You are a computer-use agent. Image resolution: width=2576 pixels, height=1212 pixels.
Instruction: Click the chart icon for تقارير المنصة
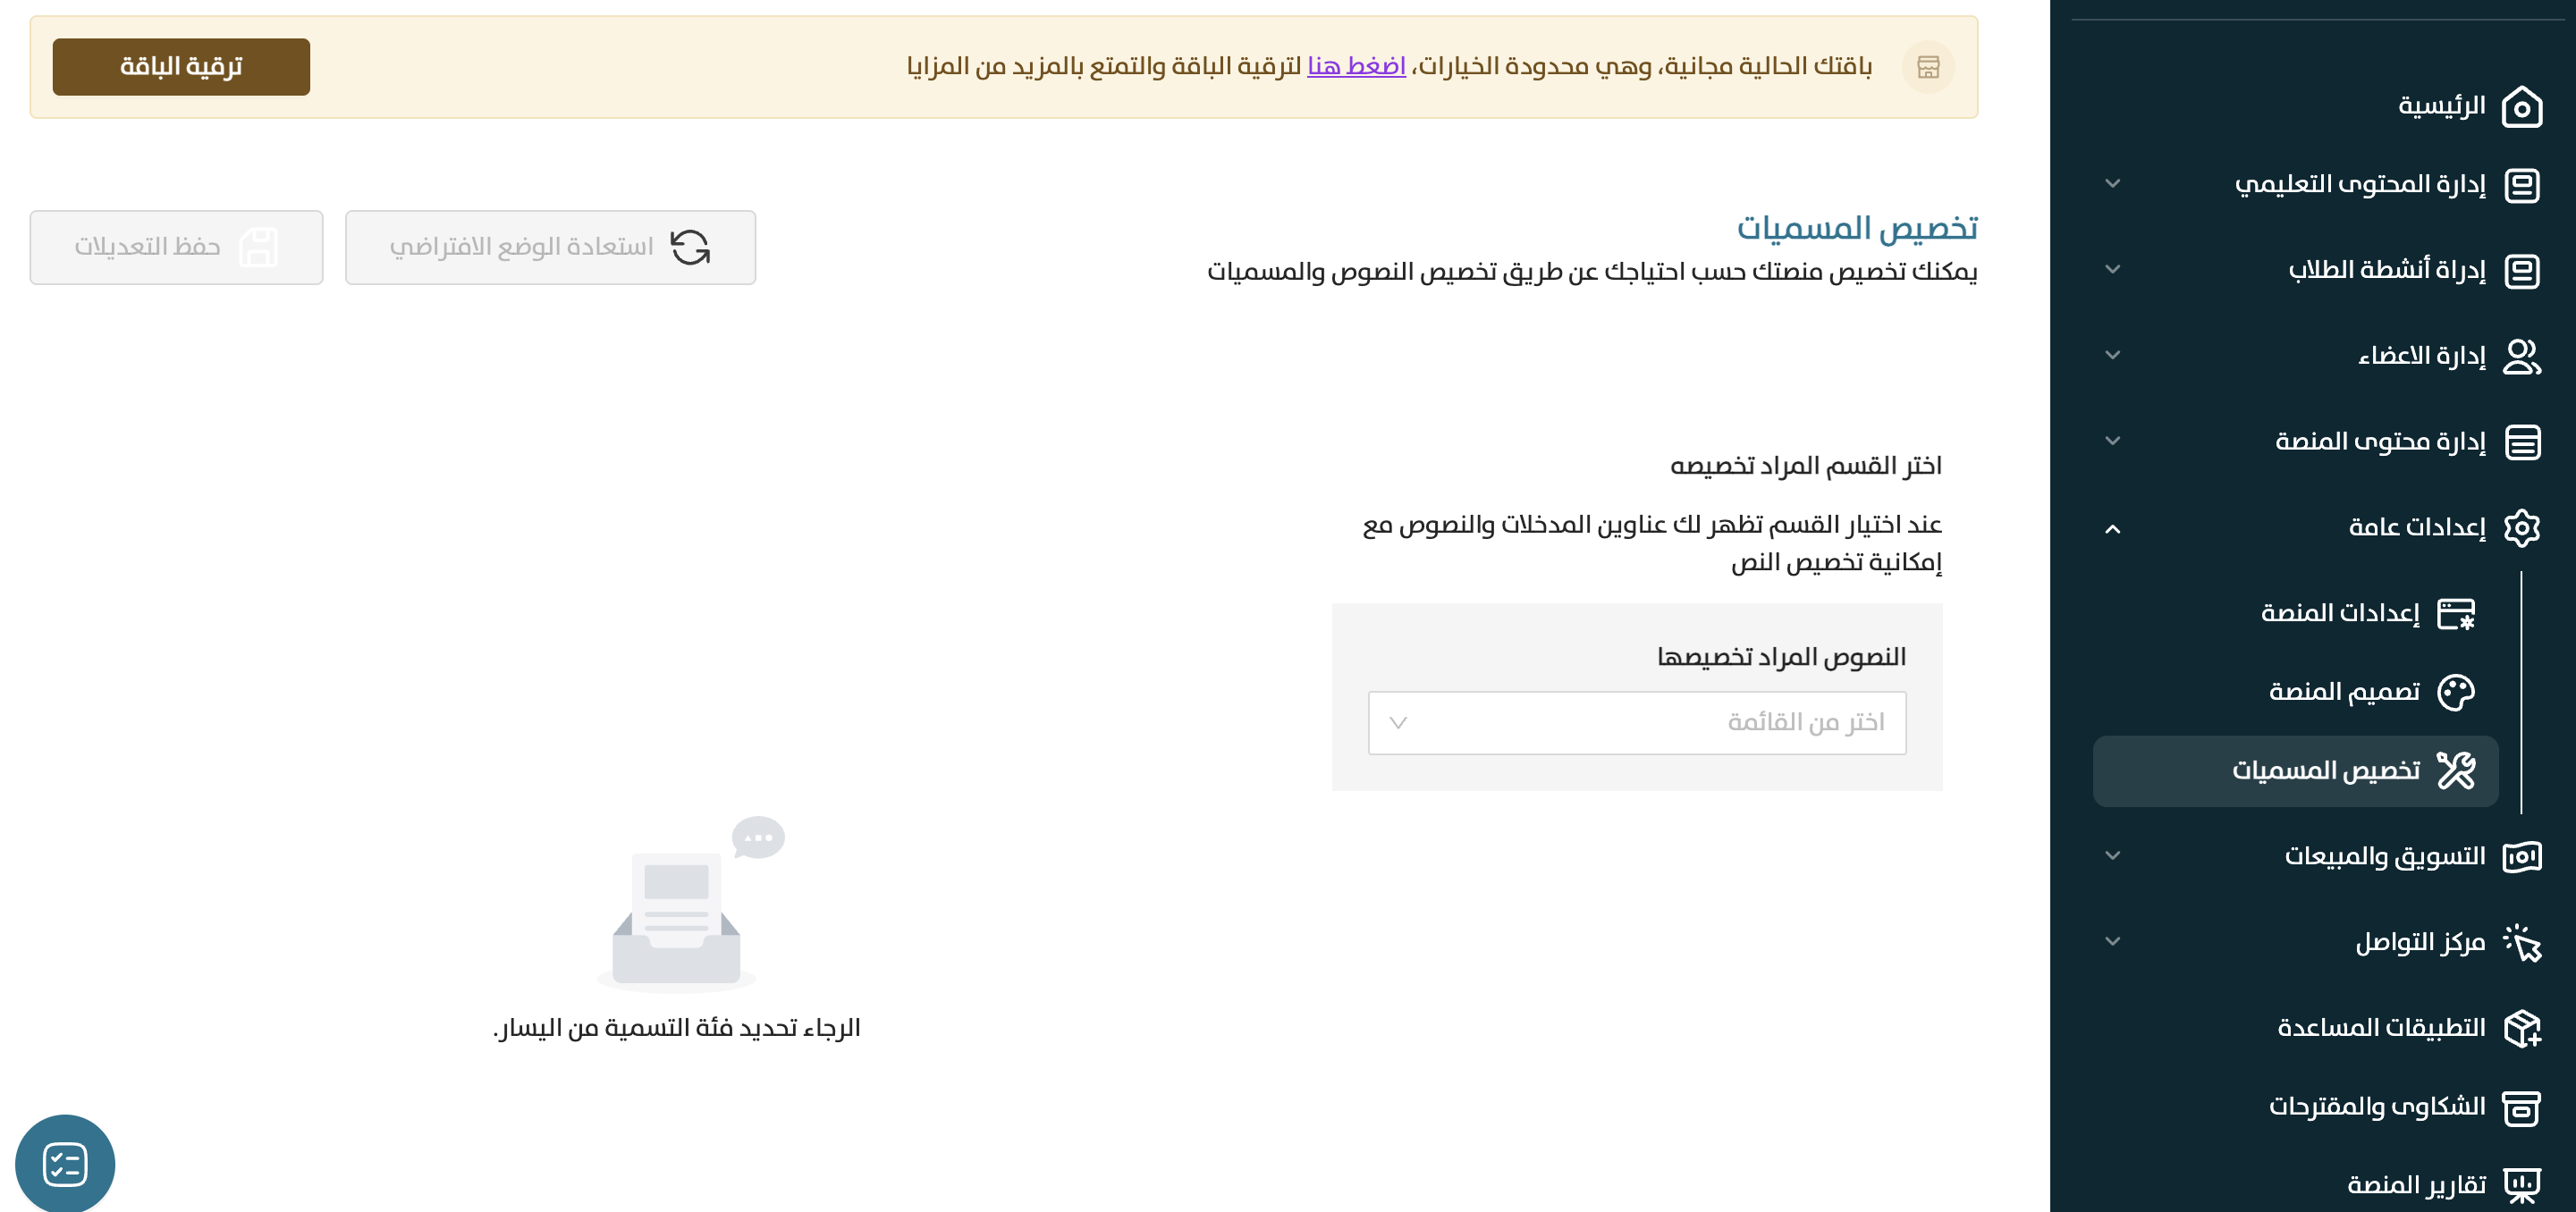(2521, 1185)
